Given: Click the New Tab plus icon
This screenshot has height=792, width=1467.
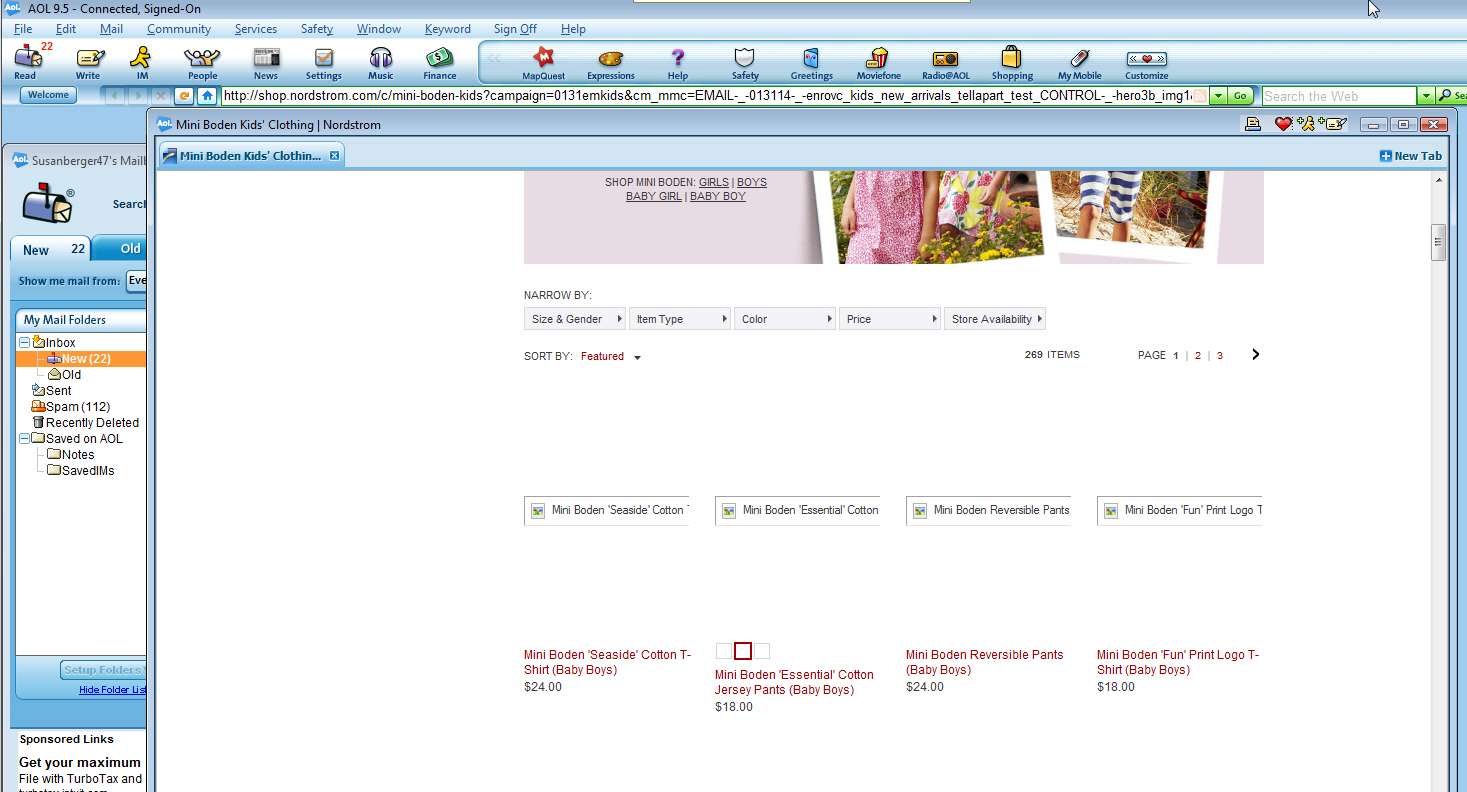Looking at the screenshot, I should pyautogui.click(x=1385, y=156).
